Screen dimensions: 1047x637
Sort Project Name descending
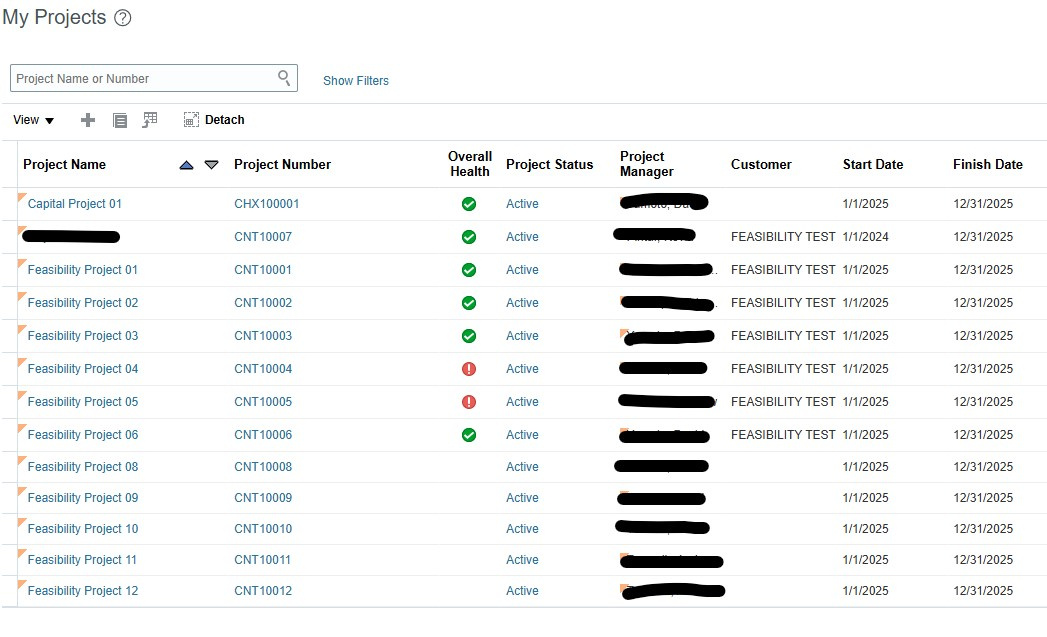[211, 164]
